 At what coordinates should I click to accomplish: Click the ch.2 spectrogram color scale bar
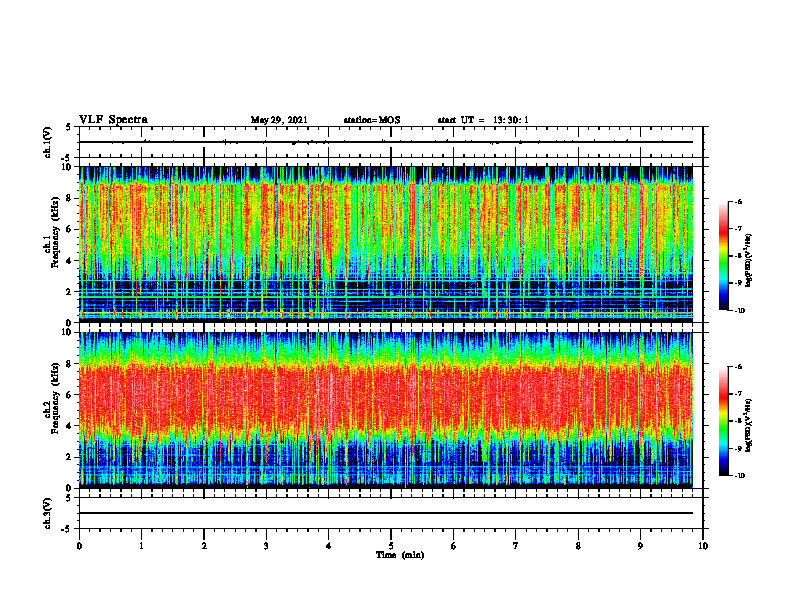[x=723, y=421]
